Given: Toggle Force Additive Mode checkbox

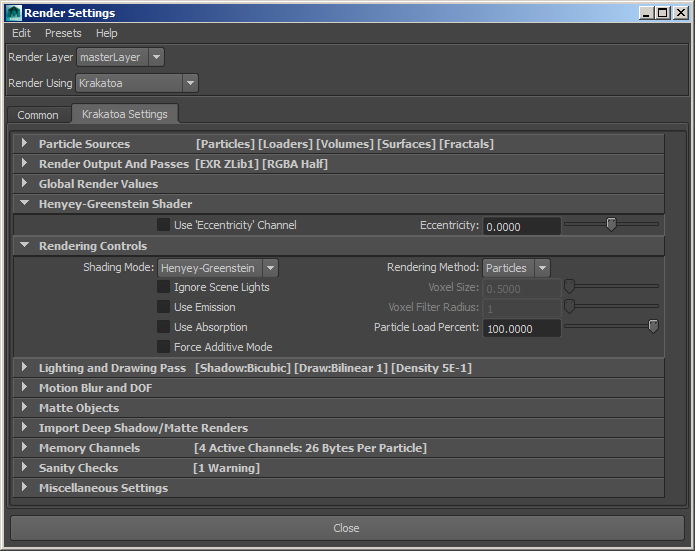Looking at the screenshot, I should click(164, 347).
